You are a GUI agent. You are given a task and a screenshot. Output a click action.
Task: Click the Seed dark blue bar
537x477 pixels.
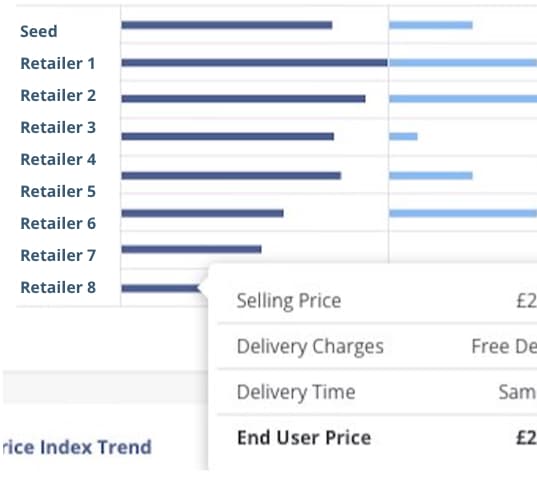click(x=227, y=25)
